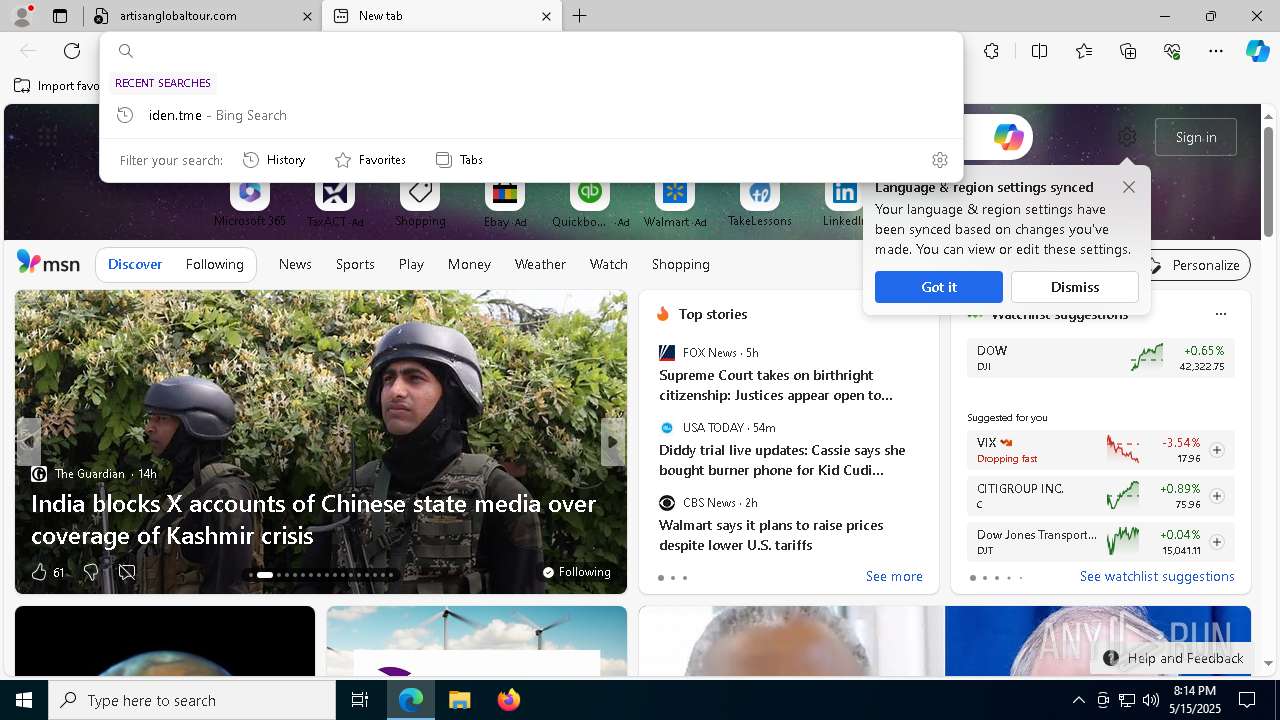
Task: Open the Copilot sidebar icon
Action: tap(1257, 51)
